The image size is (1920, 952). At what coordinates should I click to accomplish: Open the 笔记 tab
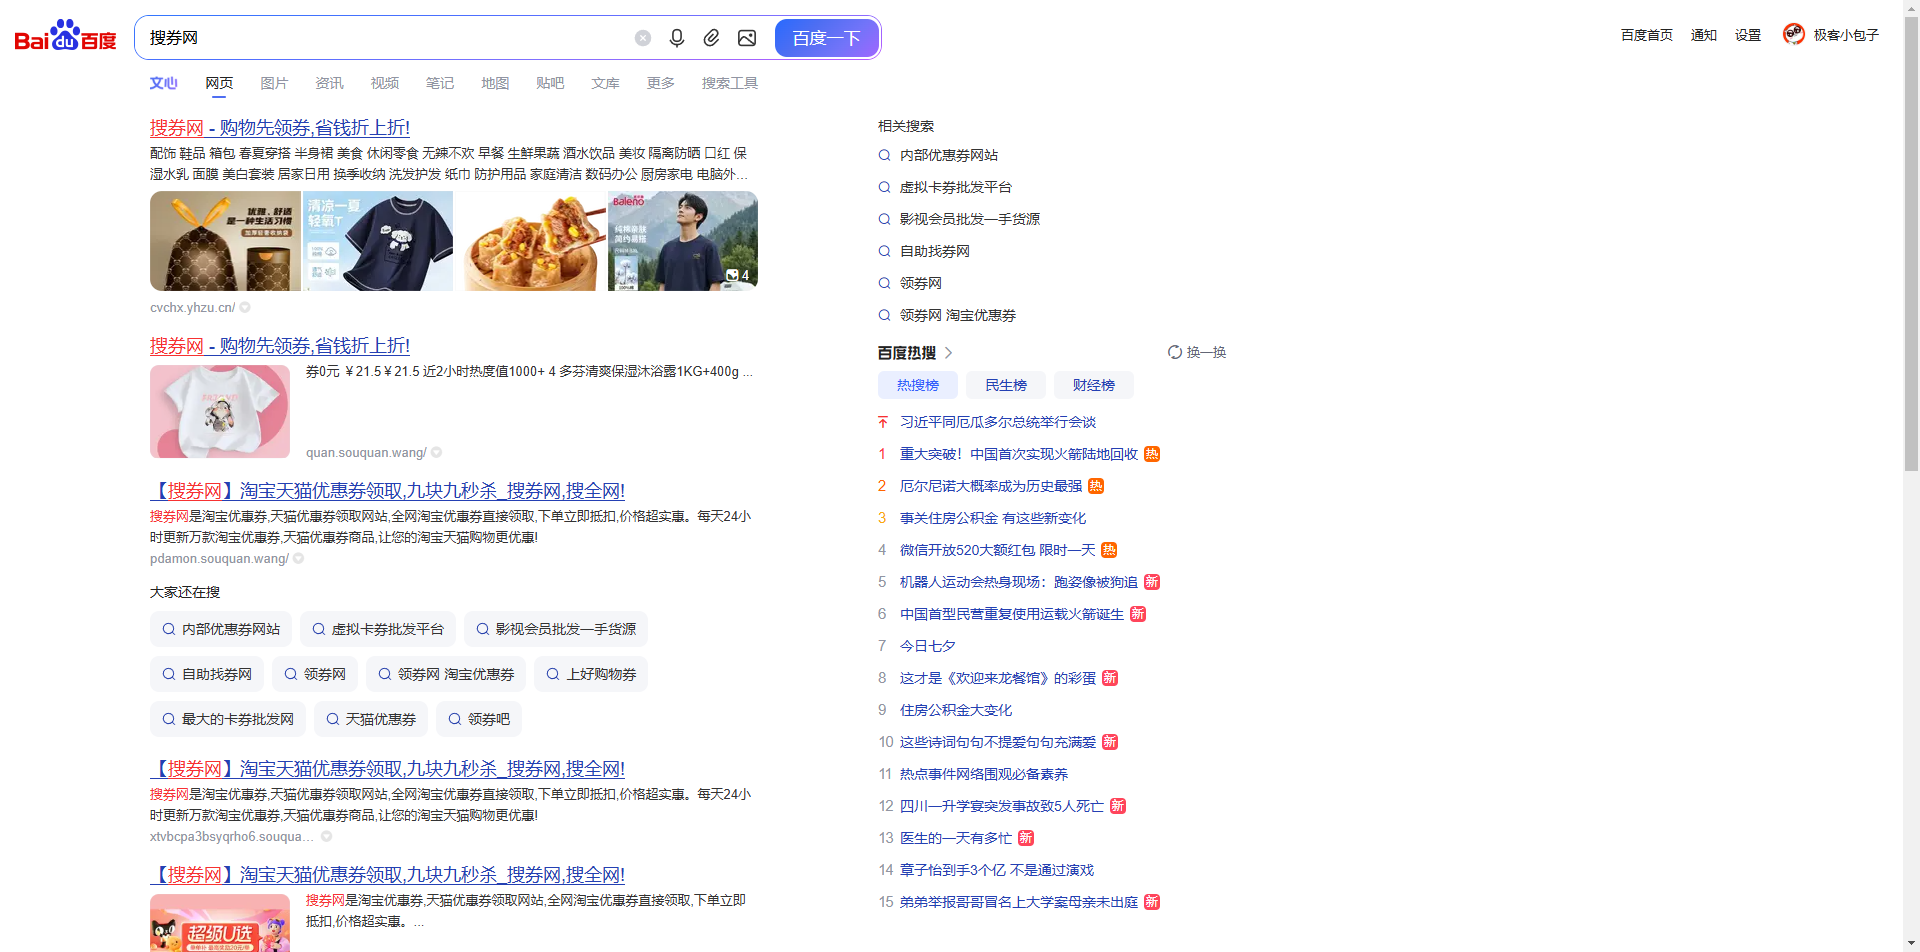[x=440, y=83]
